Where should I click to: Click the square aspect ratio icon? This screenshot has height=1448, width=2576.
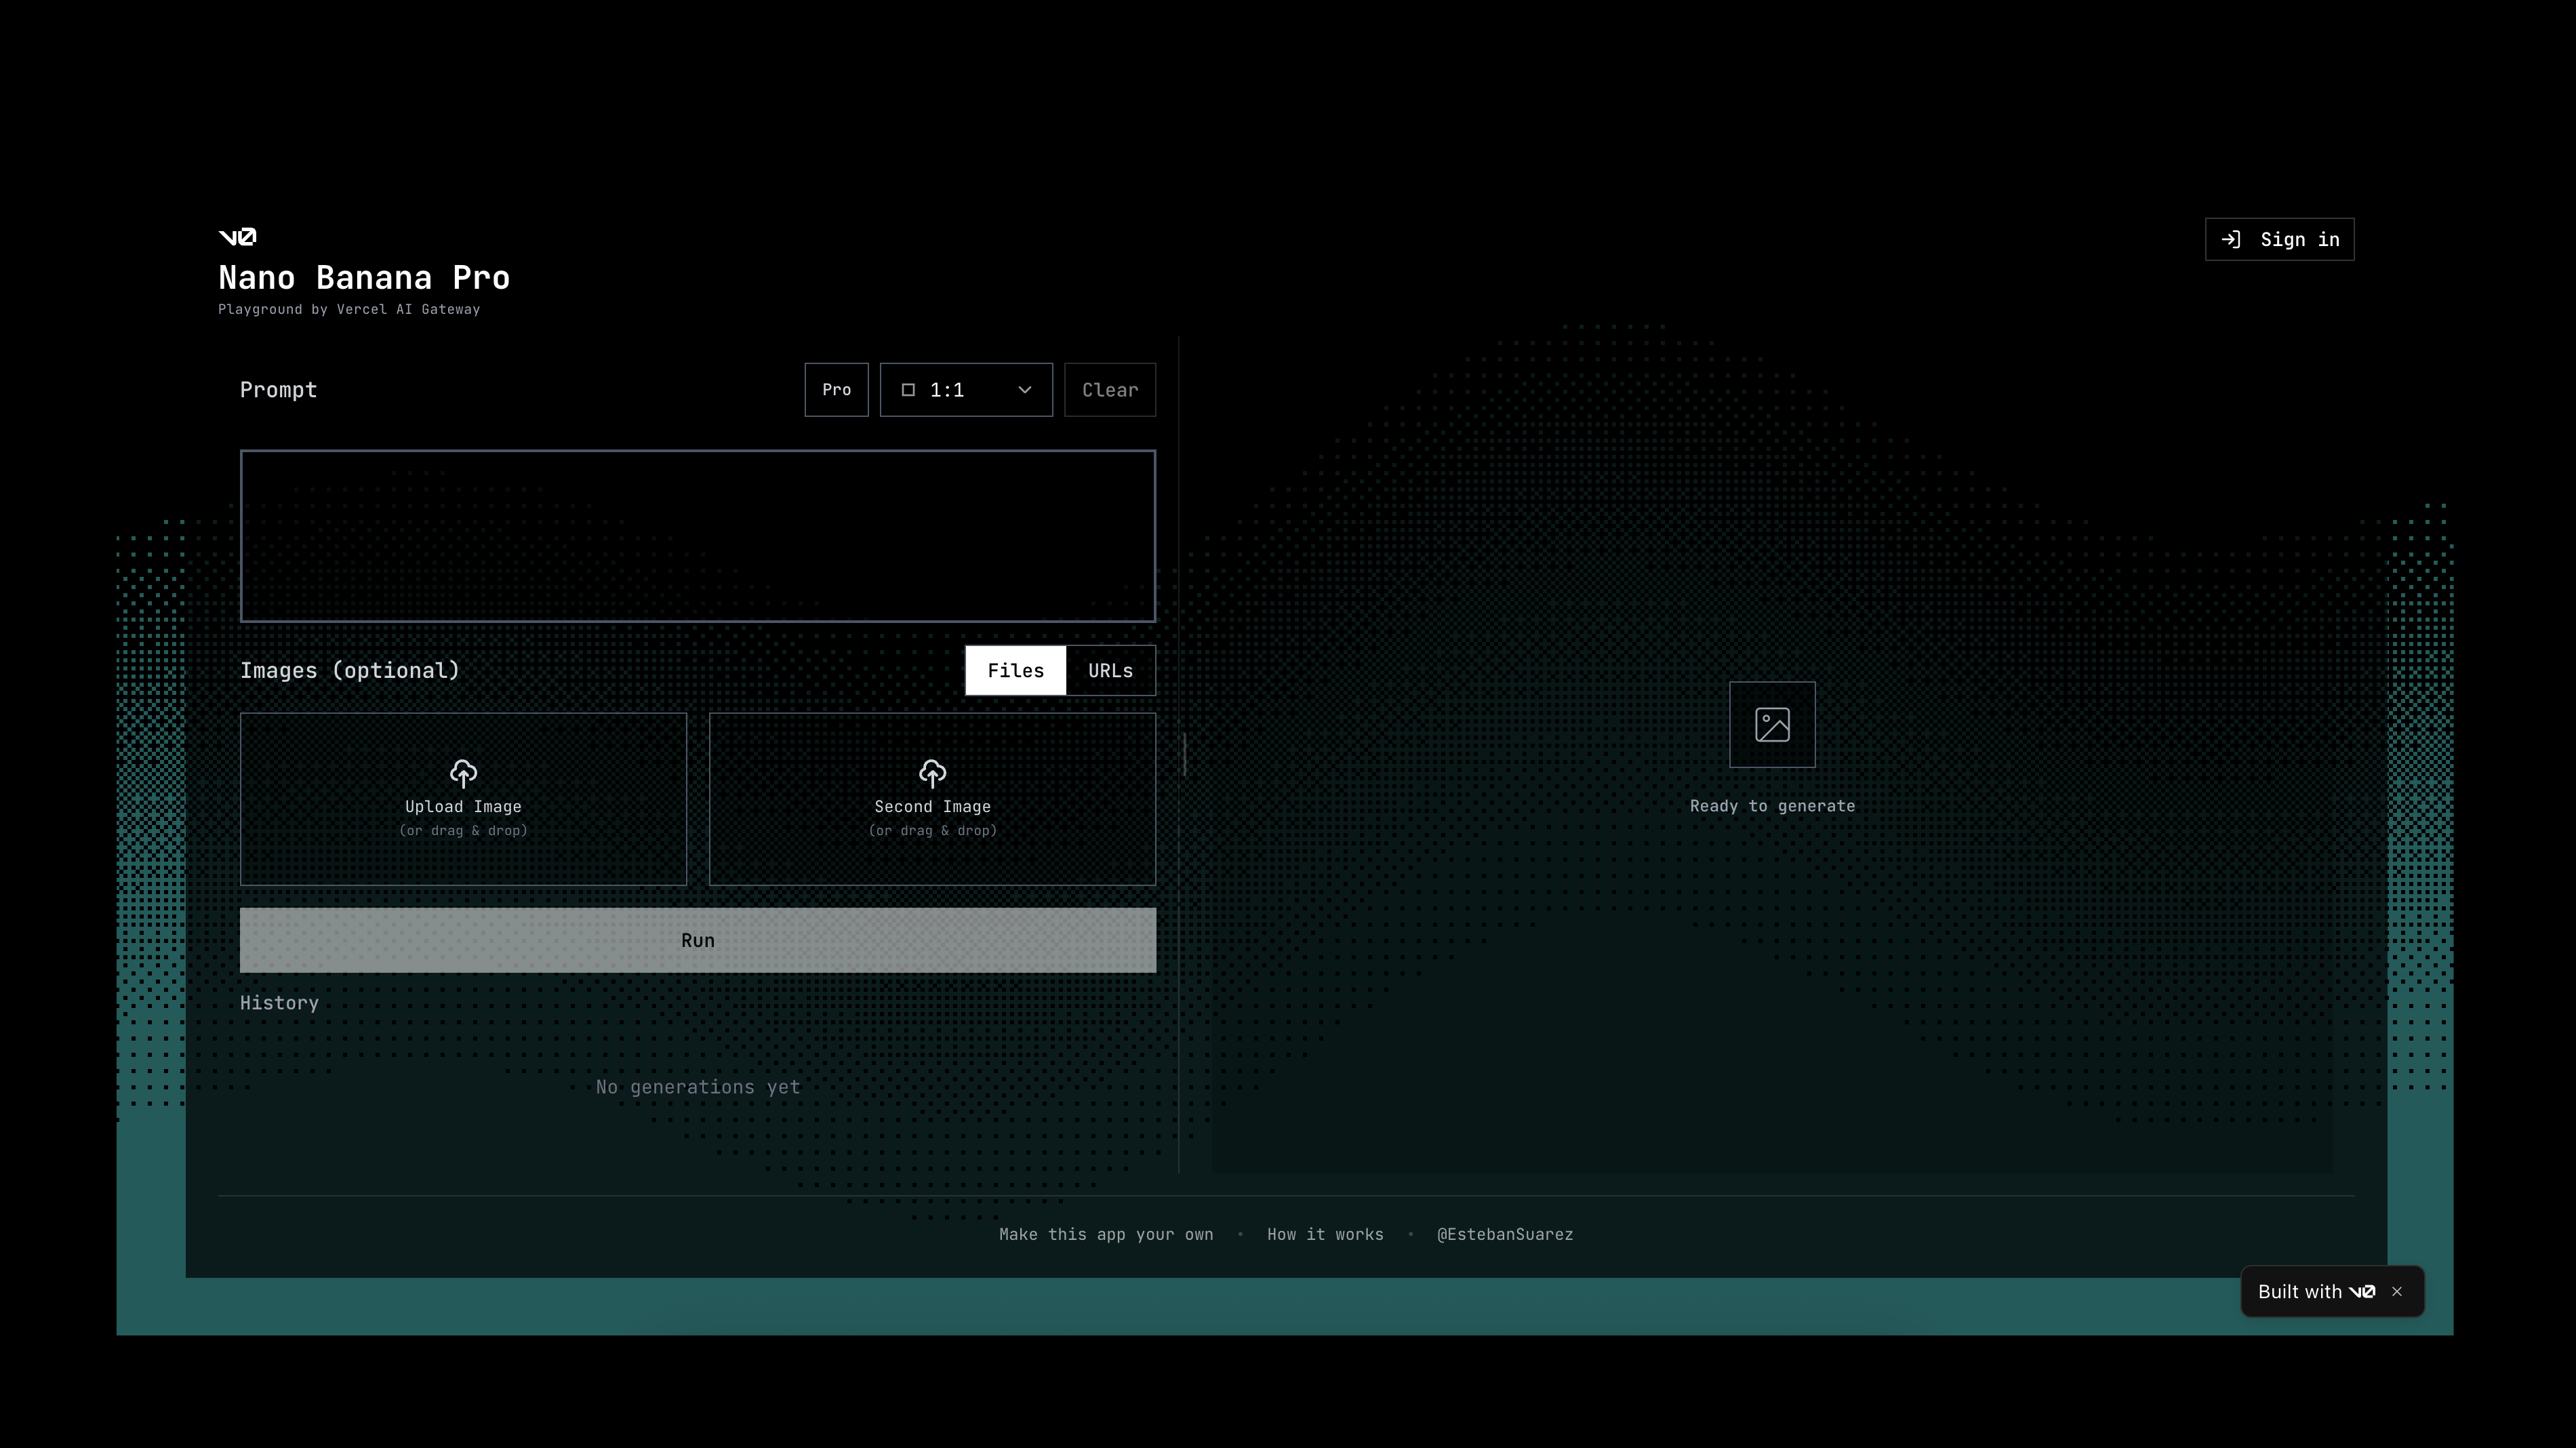pos(908,390)
